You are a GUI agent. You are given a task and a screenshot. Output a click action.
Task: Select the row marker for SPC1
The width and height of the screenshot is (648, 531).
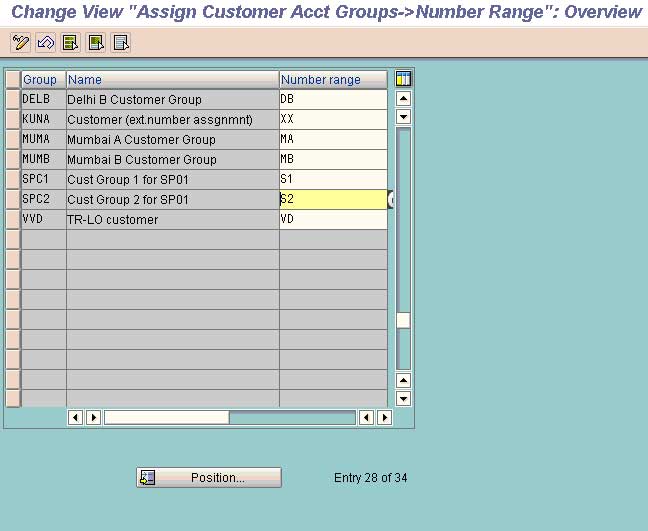click(x=13, y=179)
